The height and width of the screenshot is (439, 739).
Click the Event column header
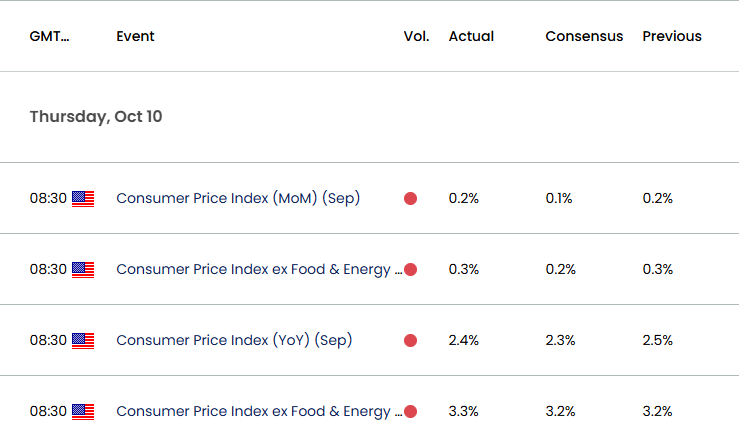click(x=135, y=37)
